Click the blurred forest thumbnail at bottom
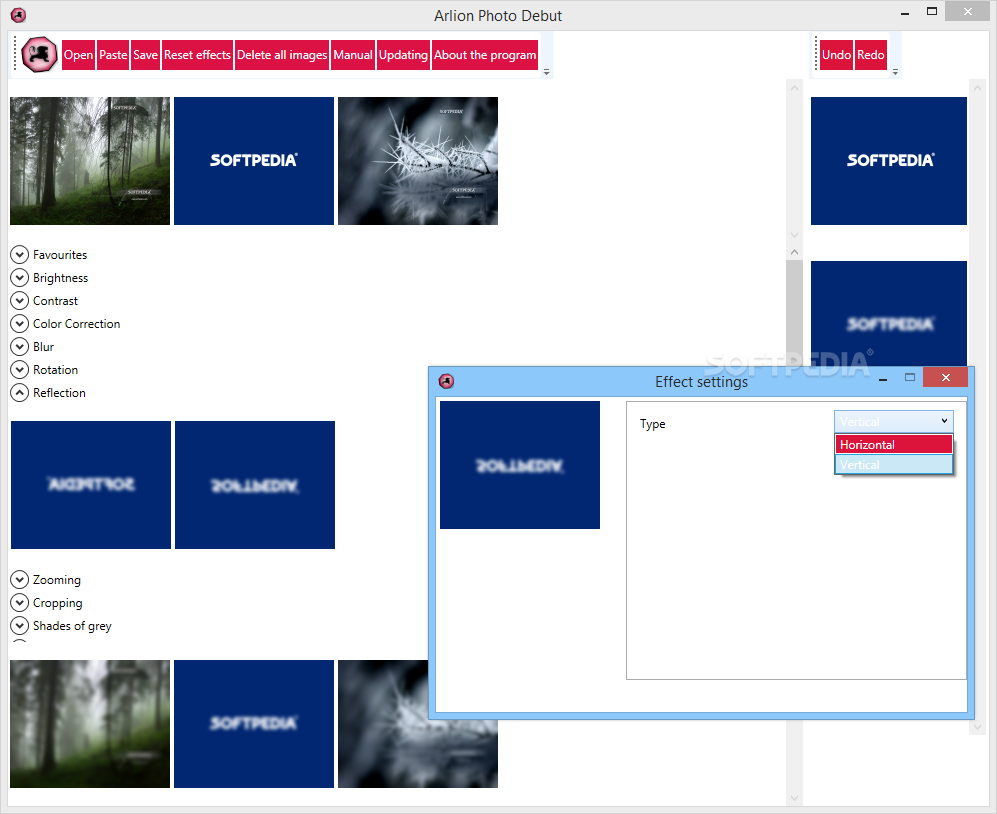Screen dimensions: 997x814 90,724
